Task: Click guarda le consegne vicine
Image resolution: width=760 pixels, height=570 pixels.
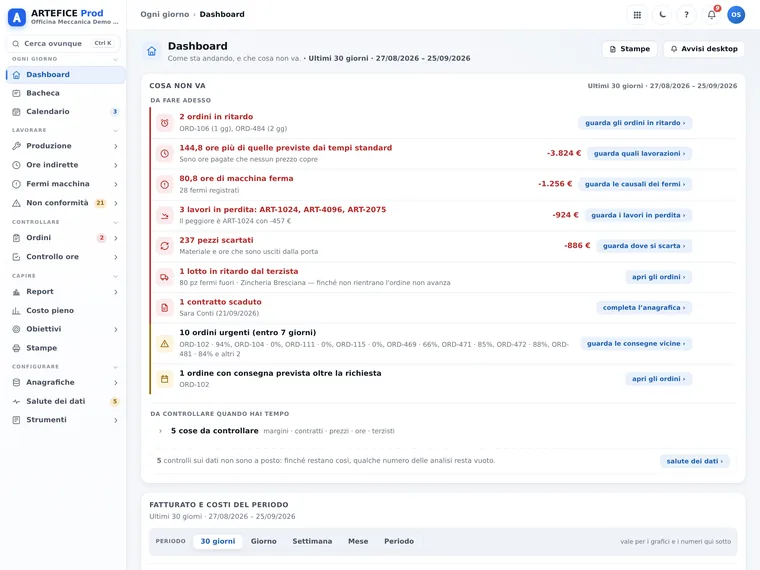Action: tap(636, 344)
